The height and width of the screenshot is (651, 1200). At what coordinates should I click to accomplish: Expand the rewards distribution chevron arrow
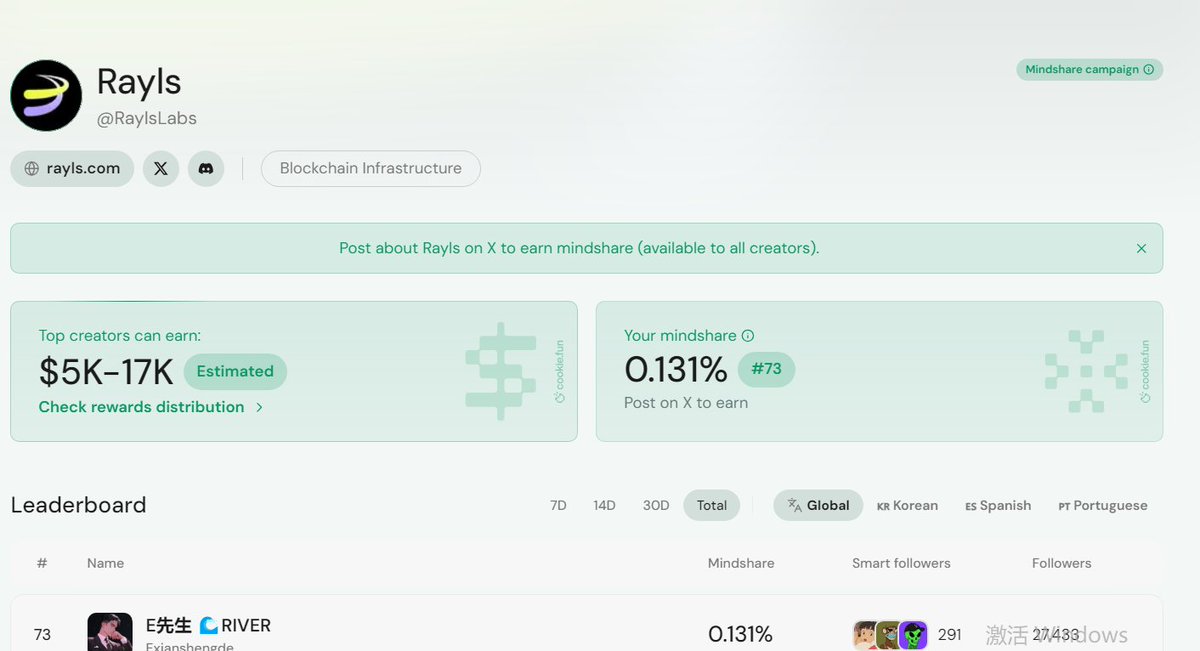(259, 407)
